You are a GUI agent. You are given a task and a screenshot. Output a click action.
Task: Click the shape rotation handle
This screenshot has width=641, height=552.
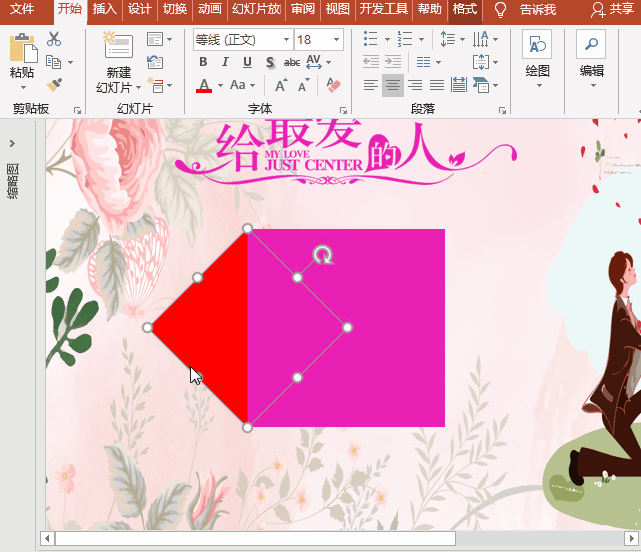(323, 255)
